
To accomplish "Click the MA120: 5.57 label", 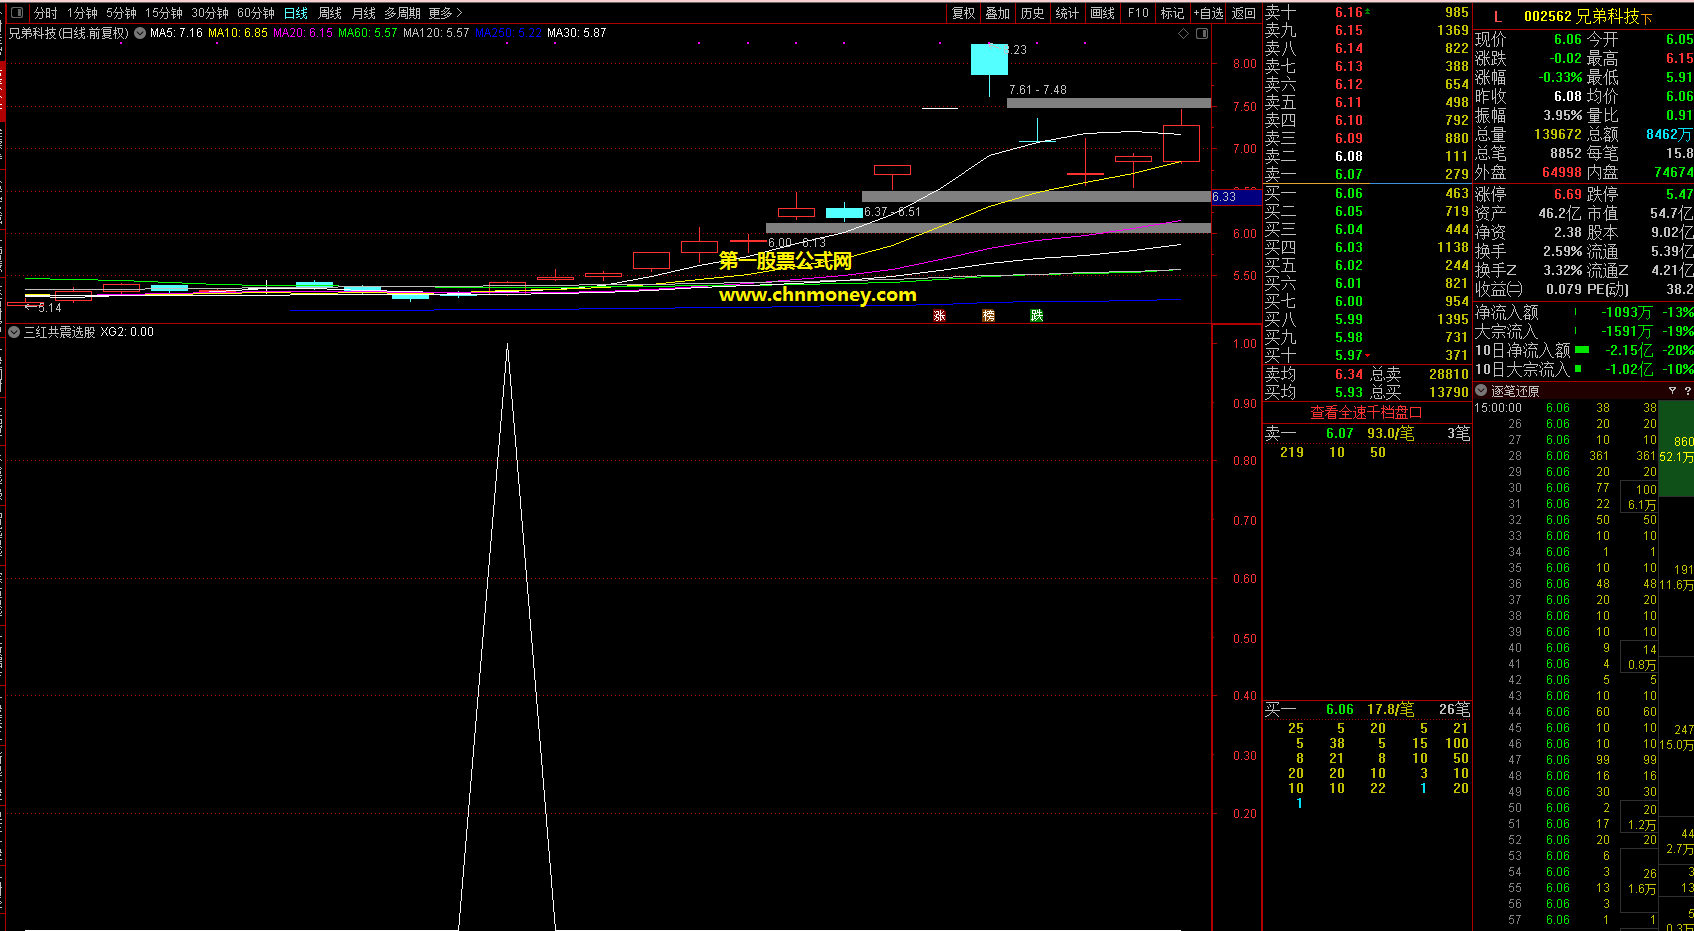I will click(x=436, y=33).
